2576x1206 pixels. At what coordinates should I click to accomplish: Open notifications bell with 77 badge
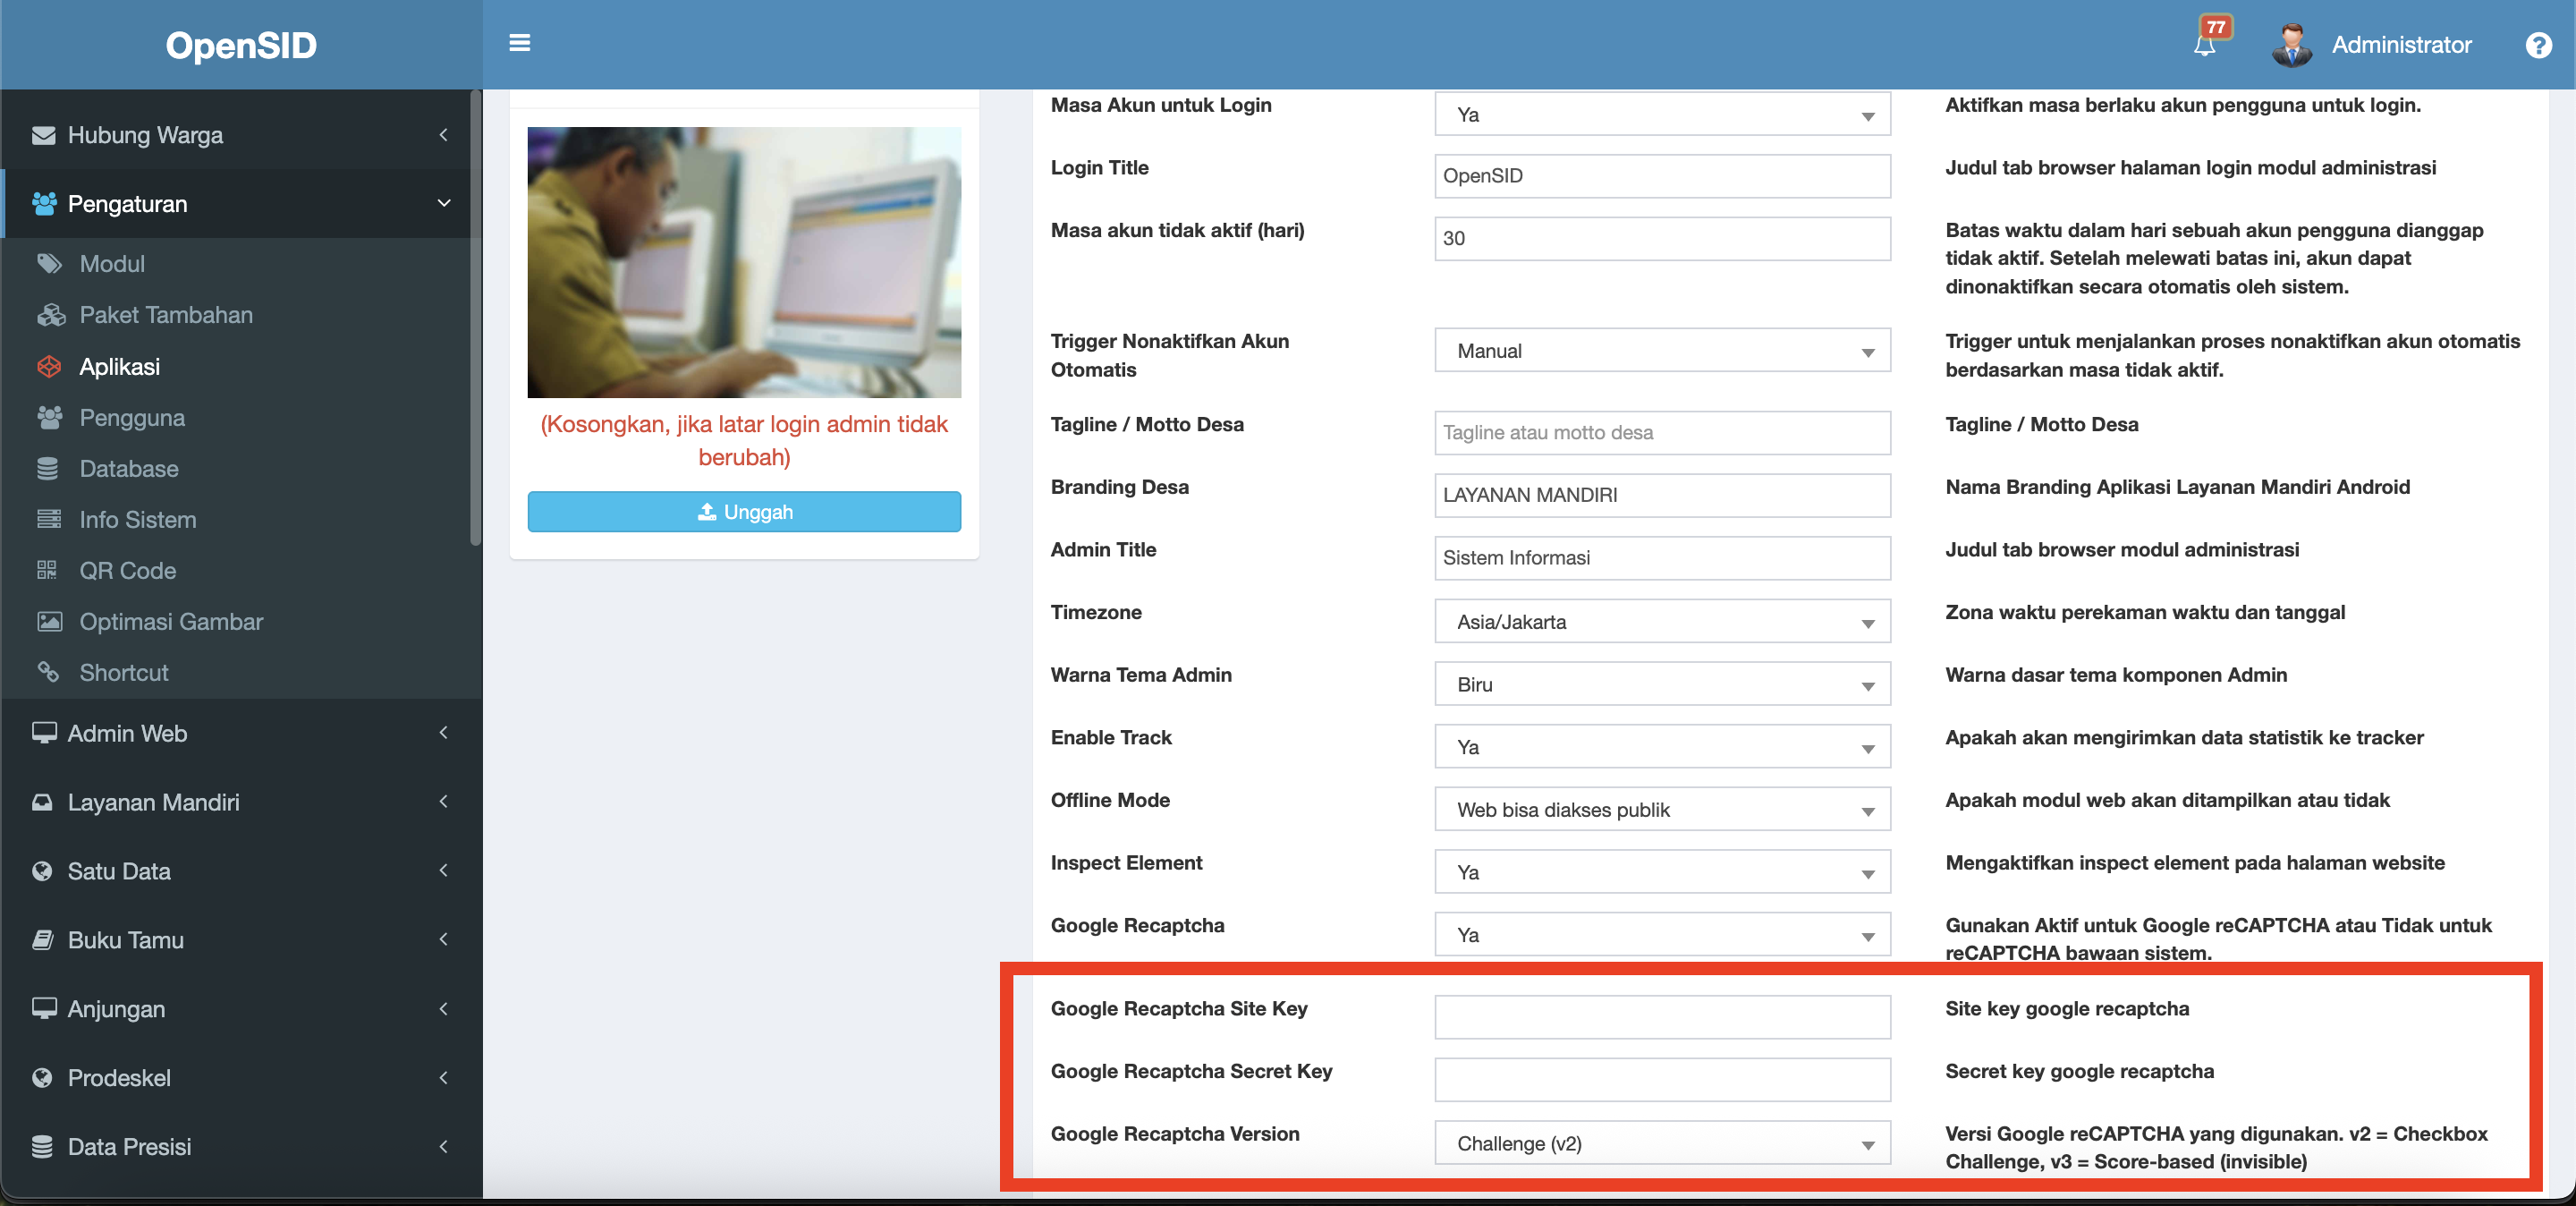(x=2204, y=45)
